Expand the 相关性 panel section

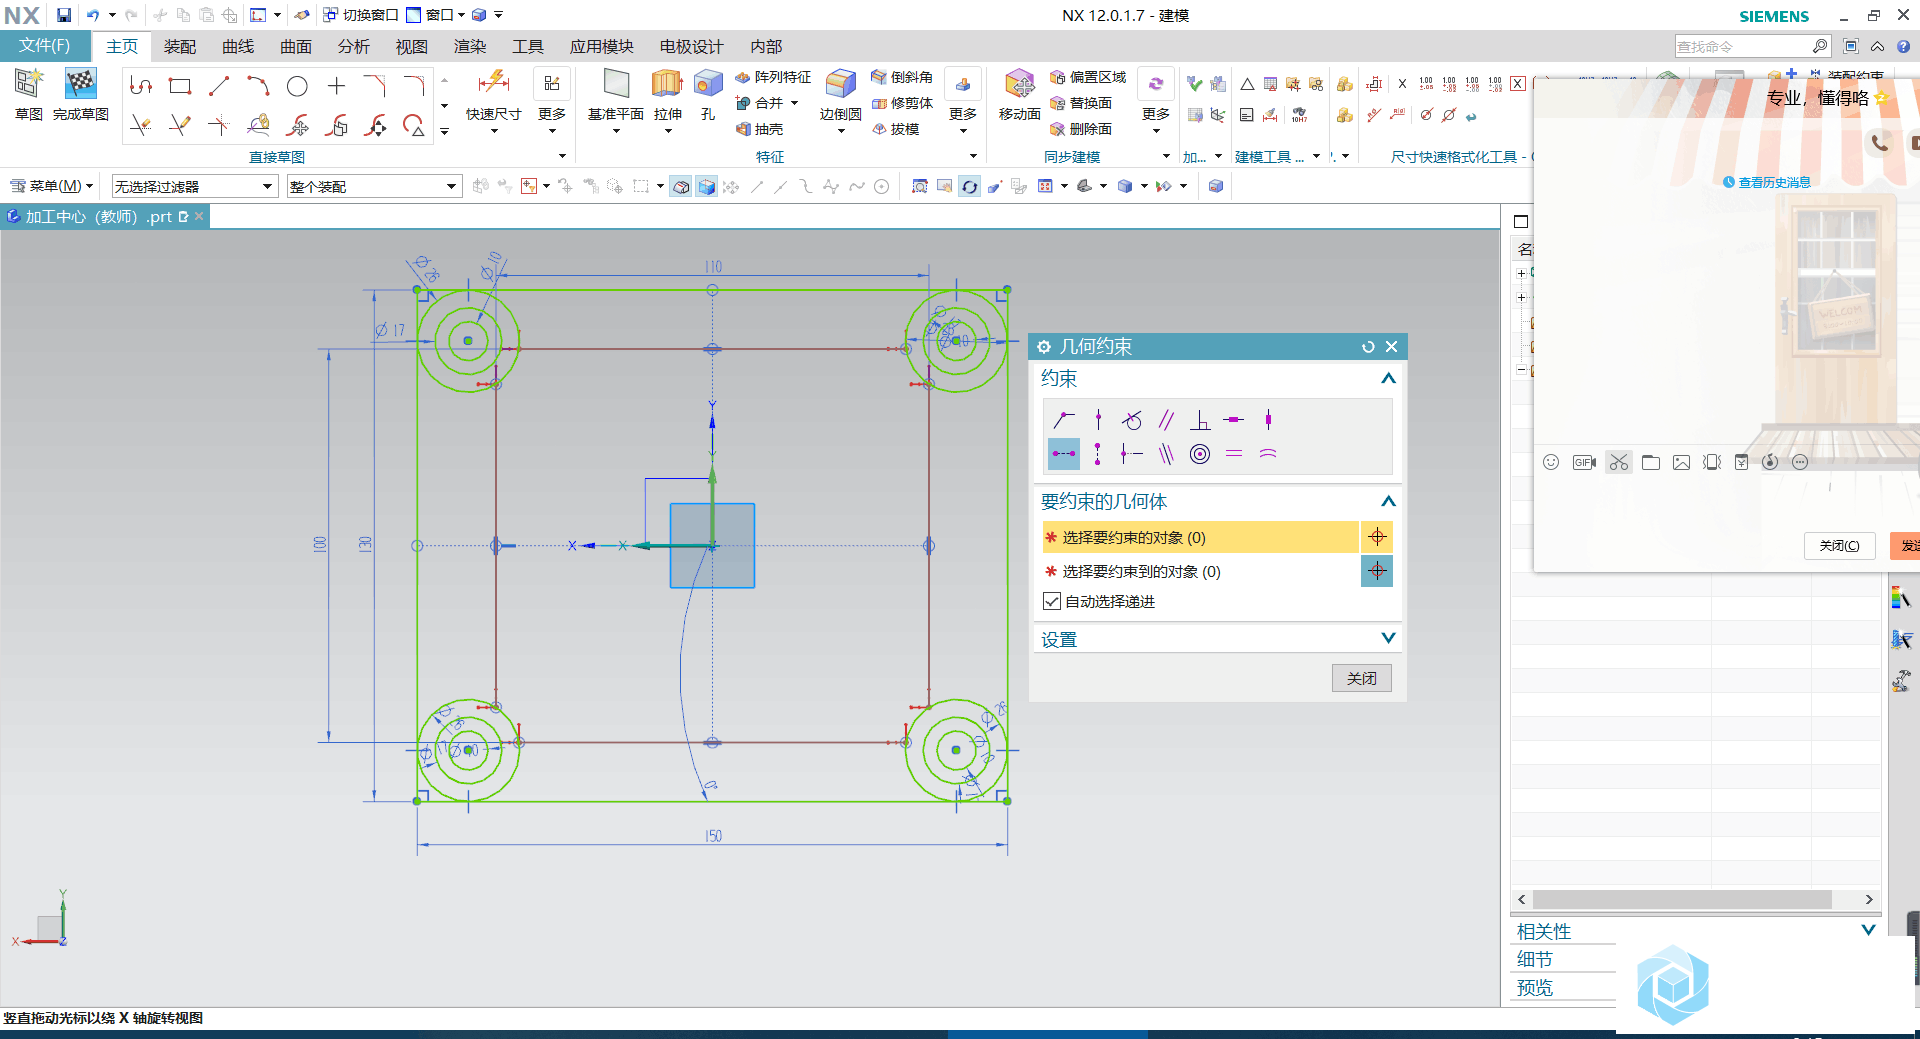click(1868, 930)
